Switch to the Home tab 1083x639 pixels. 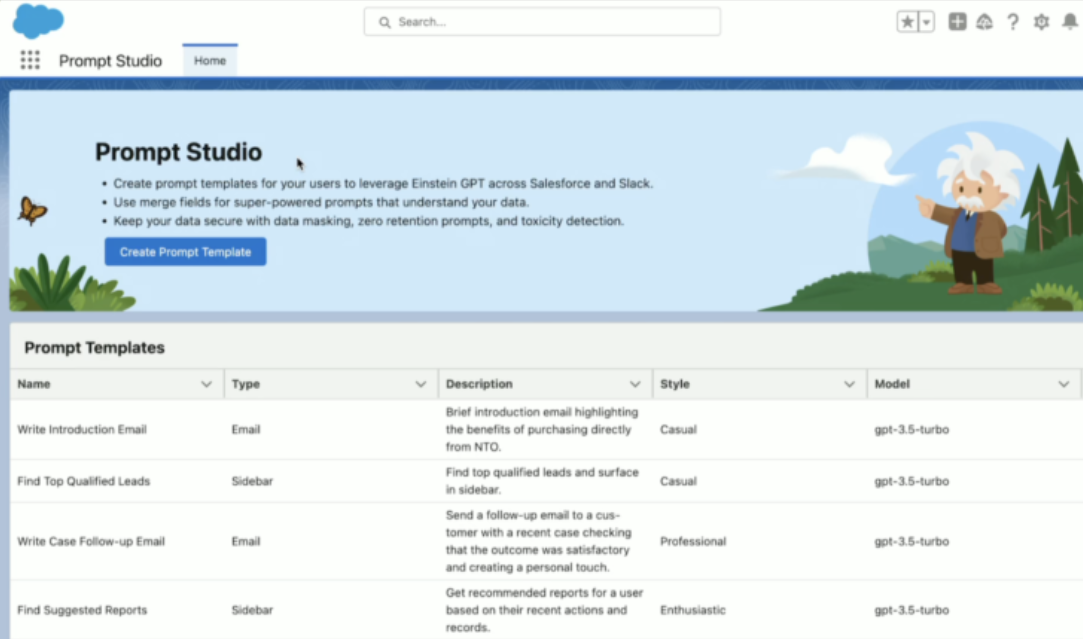coord(210,61)
